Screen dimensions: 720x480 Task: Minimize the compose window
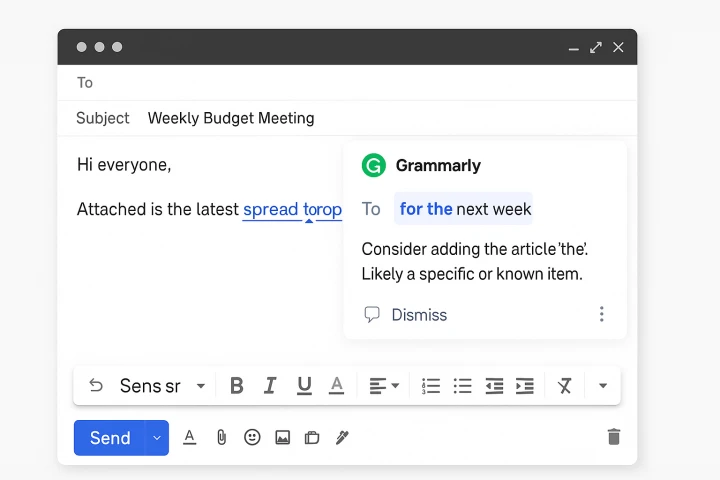574,48
